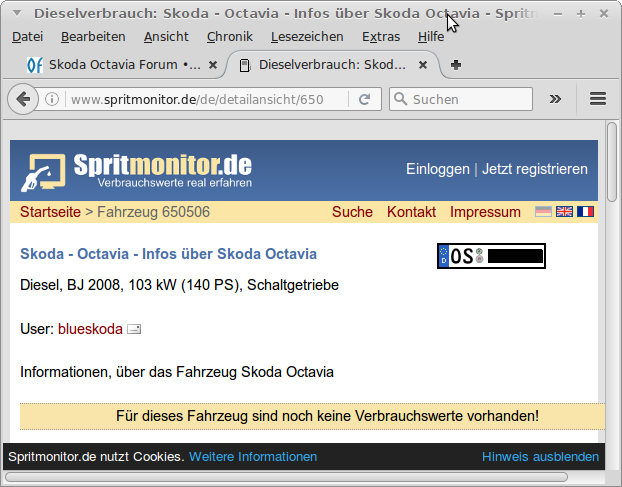Click Hinweis ausblenden to dismiss cookie notice
This screenshot has width=622, height=487.
540,456
